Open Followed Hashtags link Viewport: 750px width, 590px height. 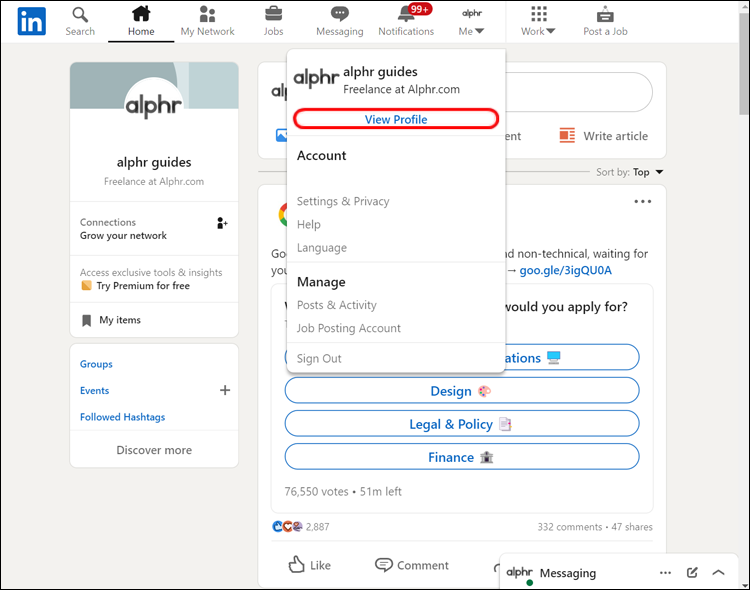pos(122,417)
